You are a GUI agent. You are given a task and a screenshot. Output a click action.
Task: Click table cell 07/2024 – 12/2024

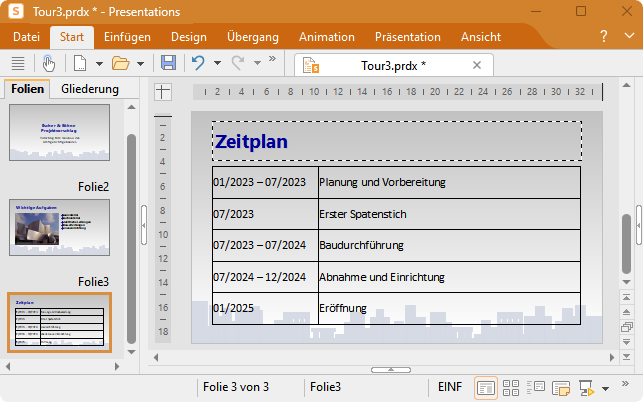(265, 277)
